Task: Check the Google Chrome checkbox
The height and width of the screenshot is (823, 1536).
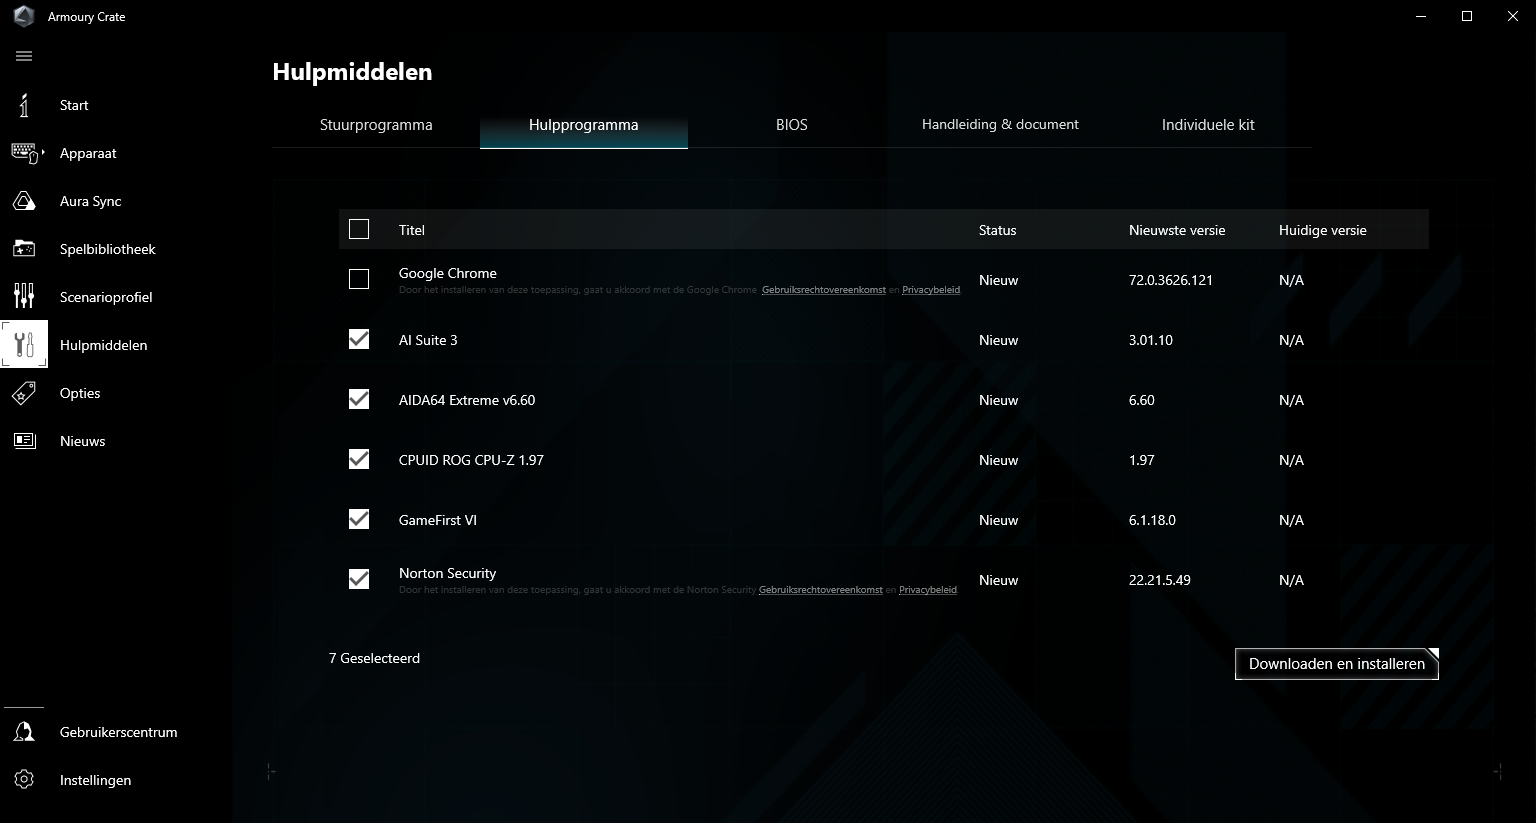Action: (359, 279)
